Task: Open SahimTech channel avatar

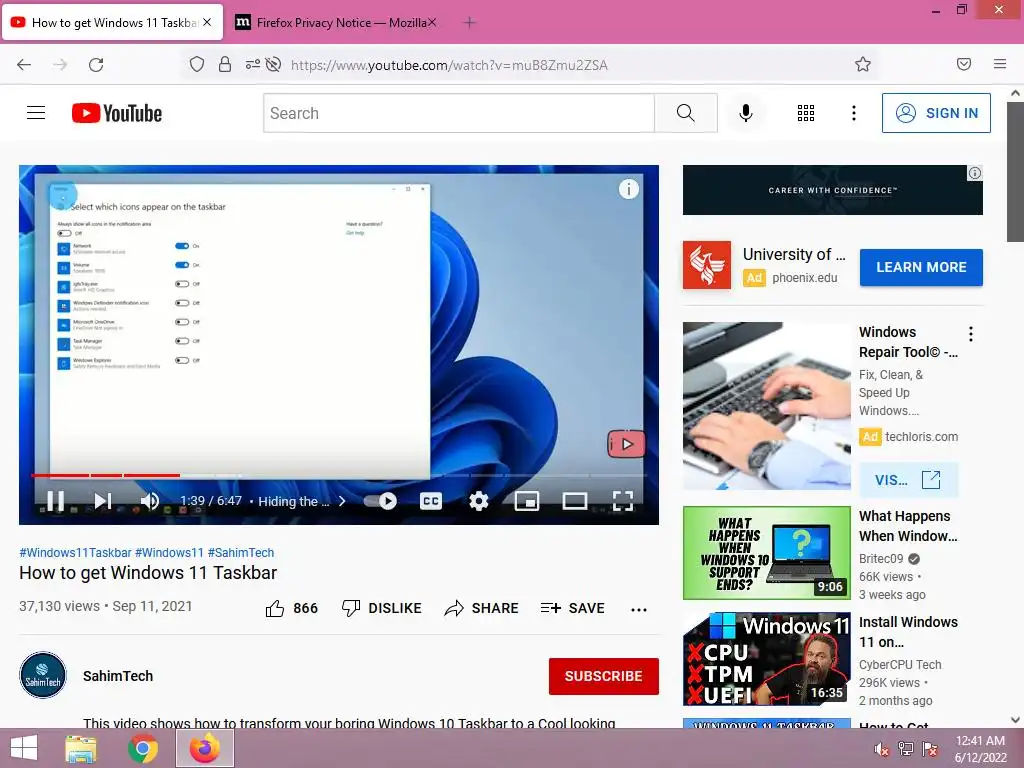Action: (43, 675)
